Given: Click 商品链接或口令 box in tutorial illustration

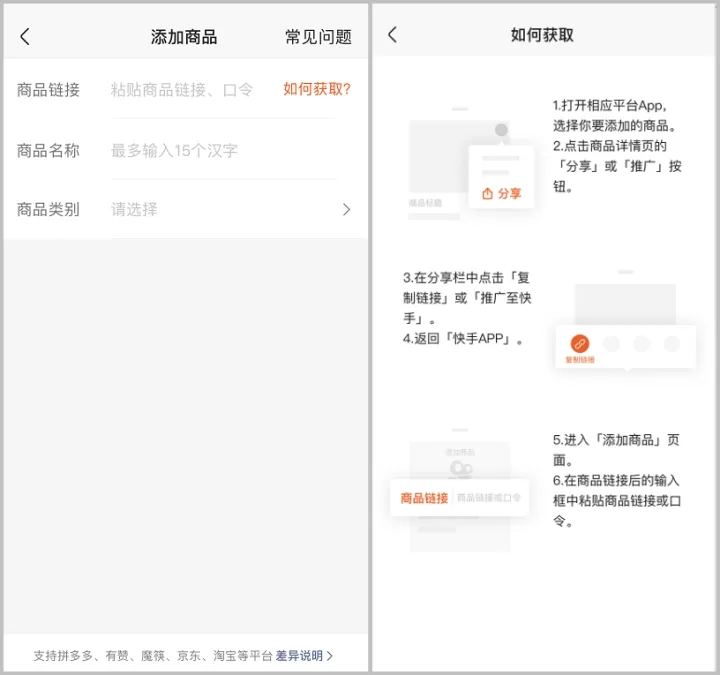Looking at the screenshot, I should click(489, 497).
